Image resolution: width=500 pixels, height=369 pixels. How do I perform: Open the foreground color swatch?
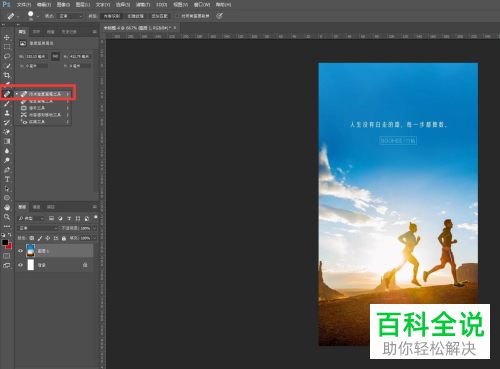[5, 243]
